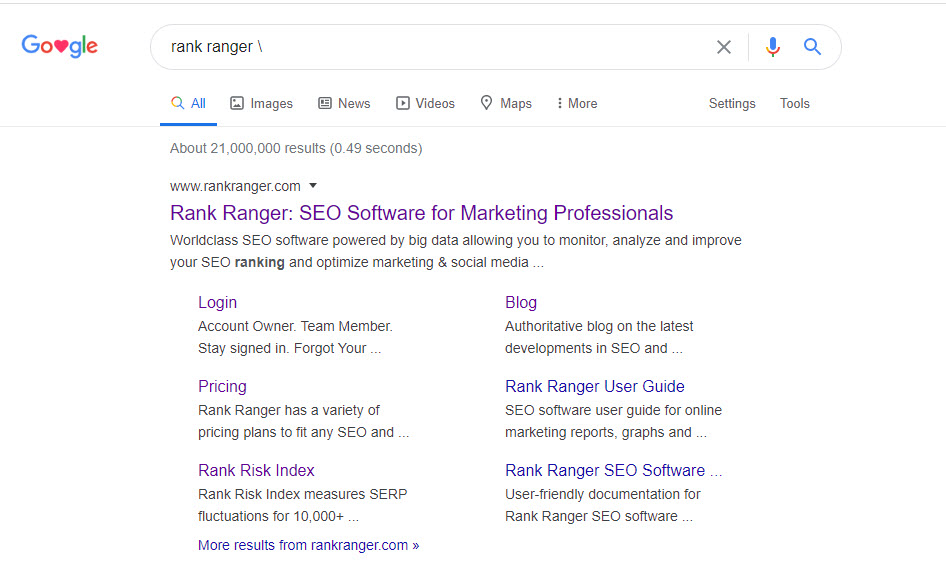Open Rank Ranger main result title
The width and height of the screenshot is (946, 563).
(421, 213)
